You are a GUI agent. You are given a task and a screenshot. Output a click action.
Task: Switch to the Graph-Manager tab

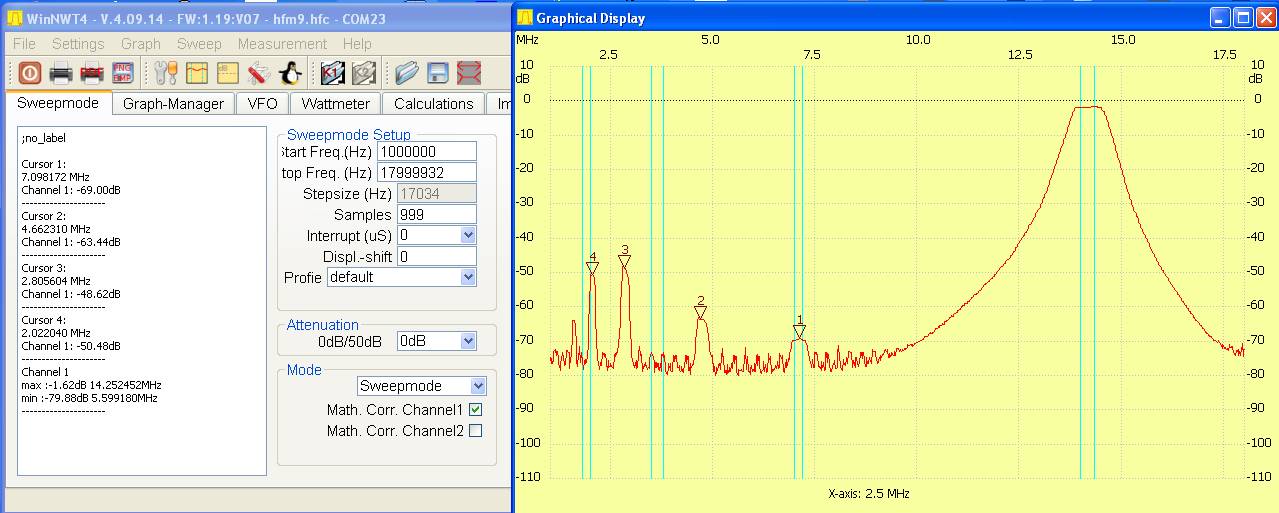click(174, 104)
